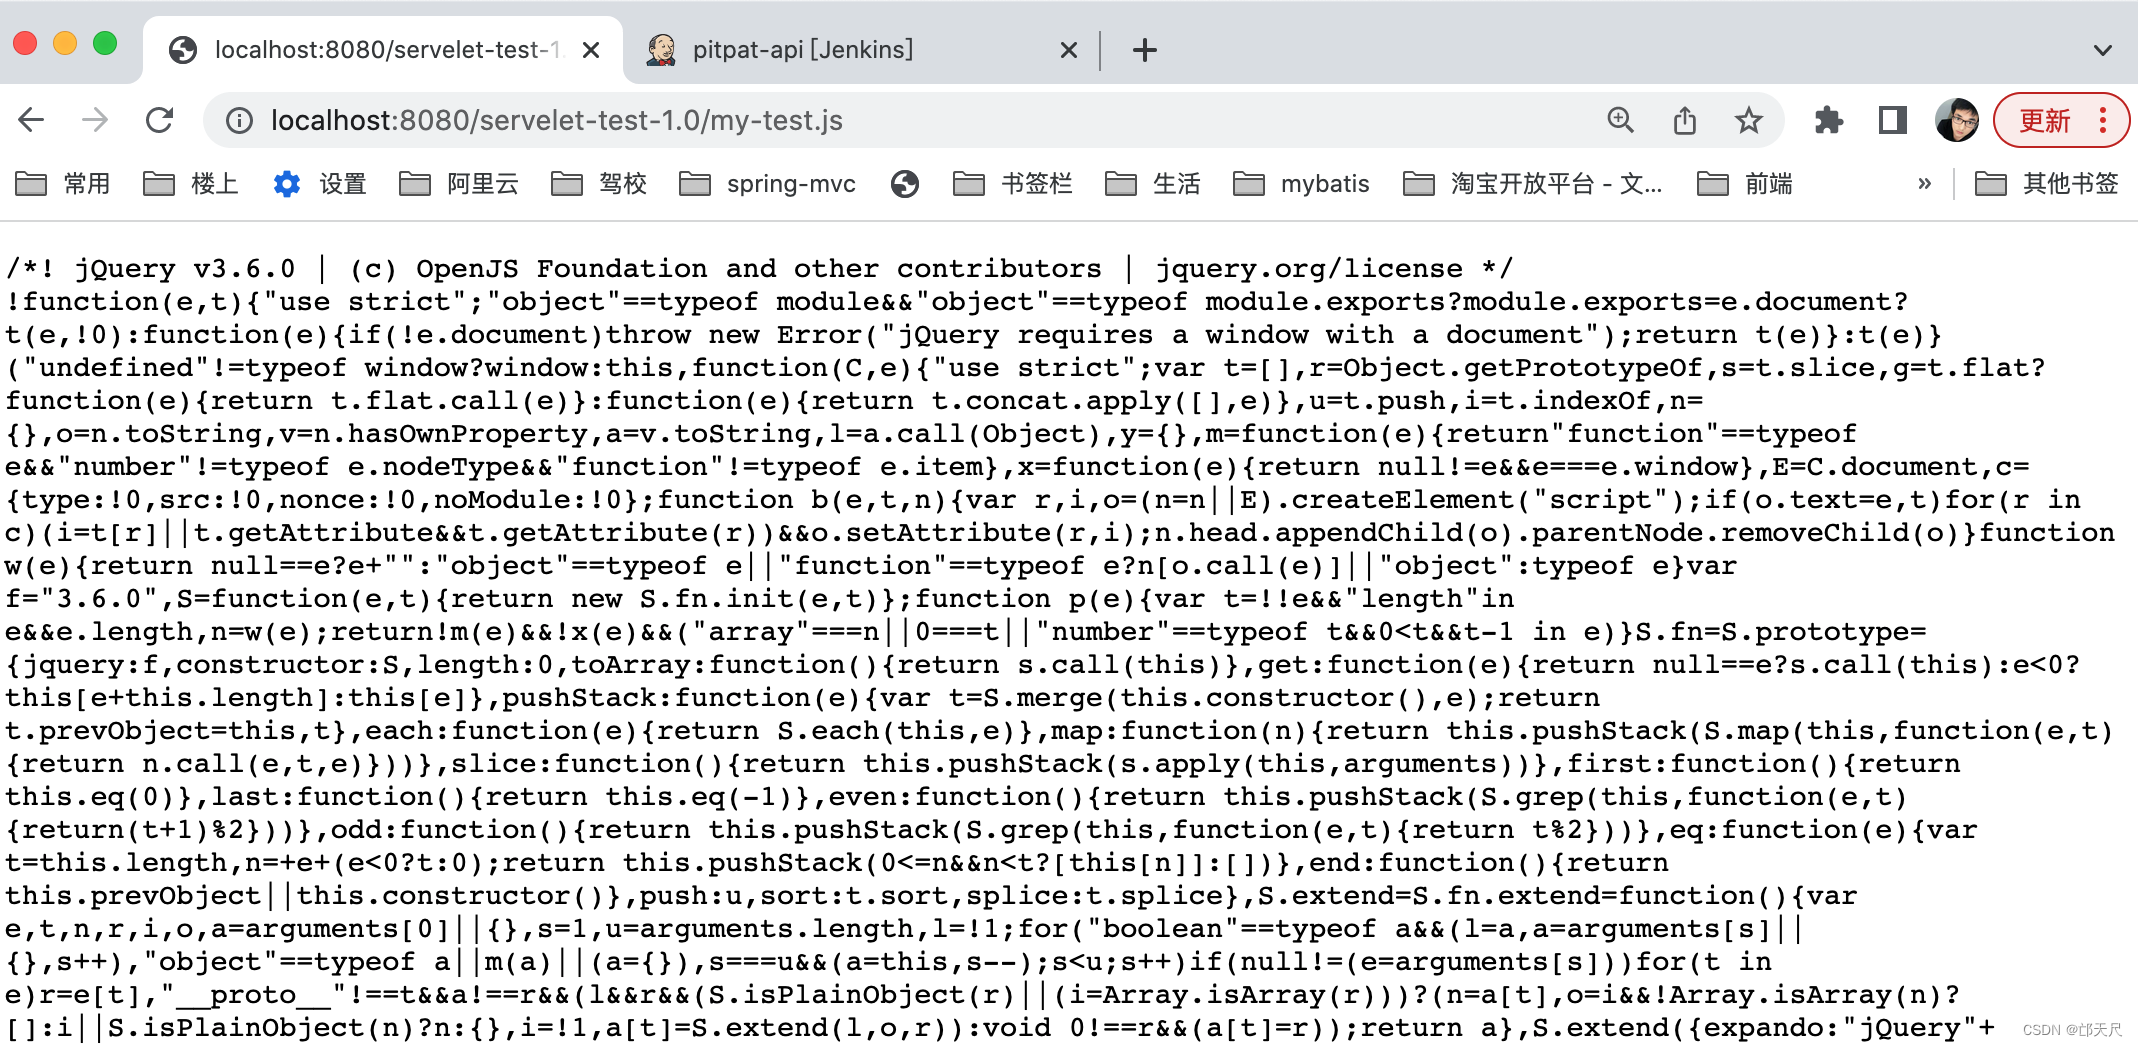Viewport: 2138px width, 1046px height.
Task: Open the 楼上 bookmarks folder
Action: pyautogui.click(x=190, y=184)
